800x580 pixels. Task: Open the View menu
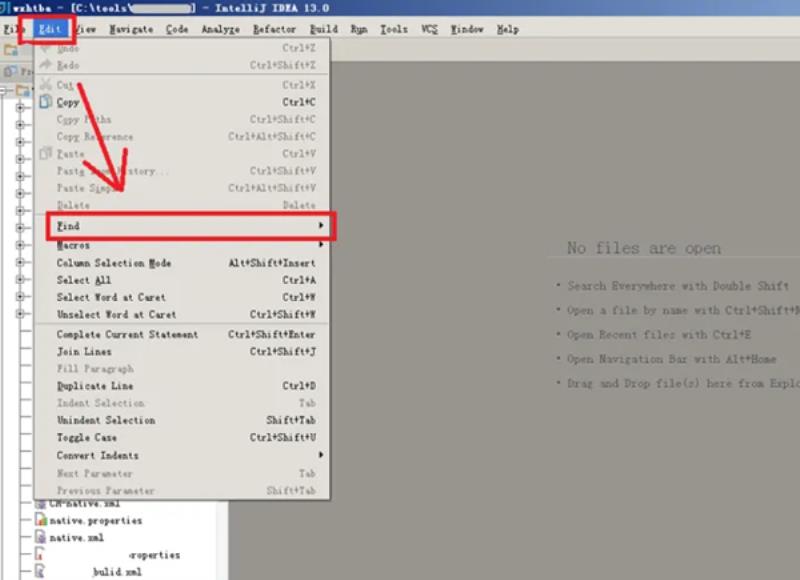(85, 29)
